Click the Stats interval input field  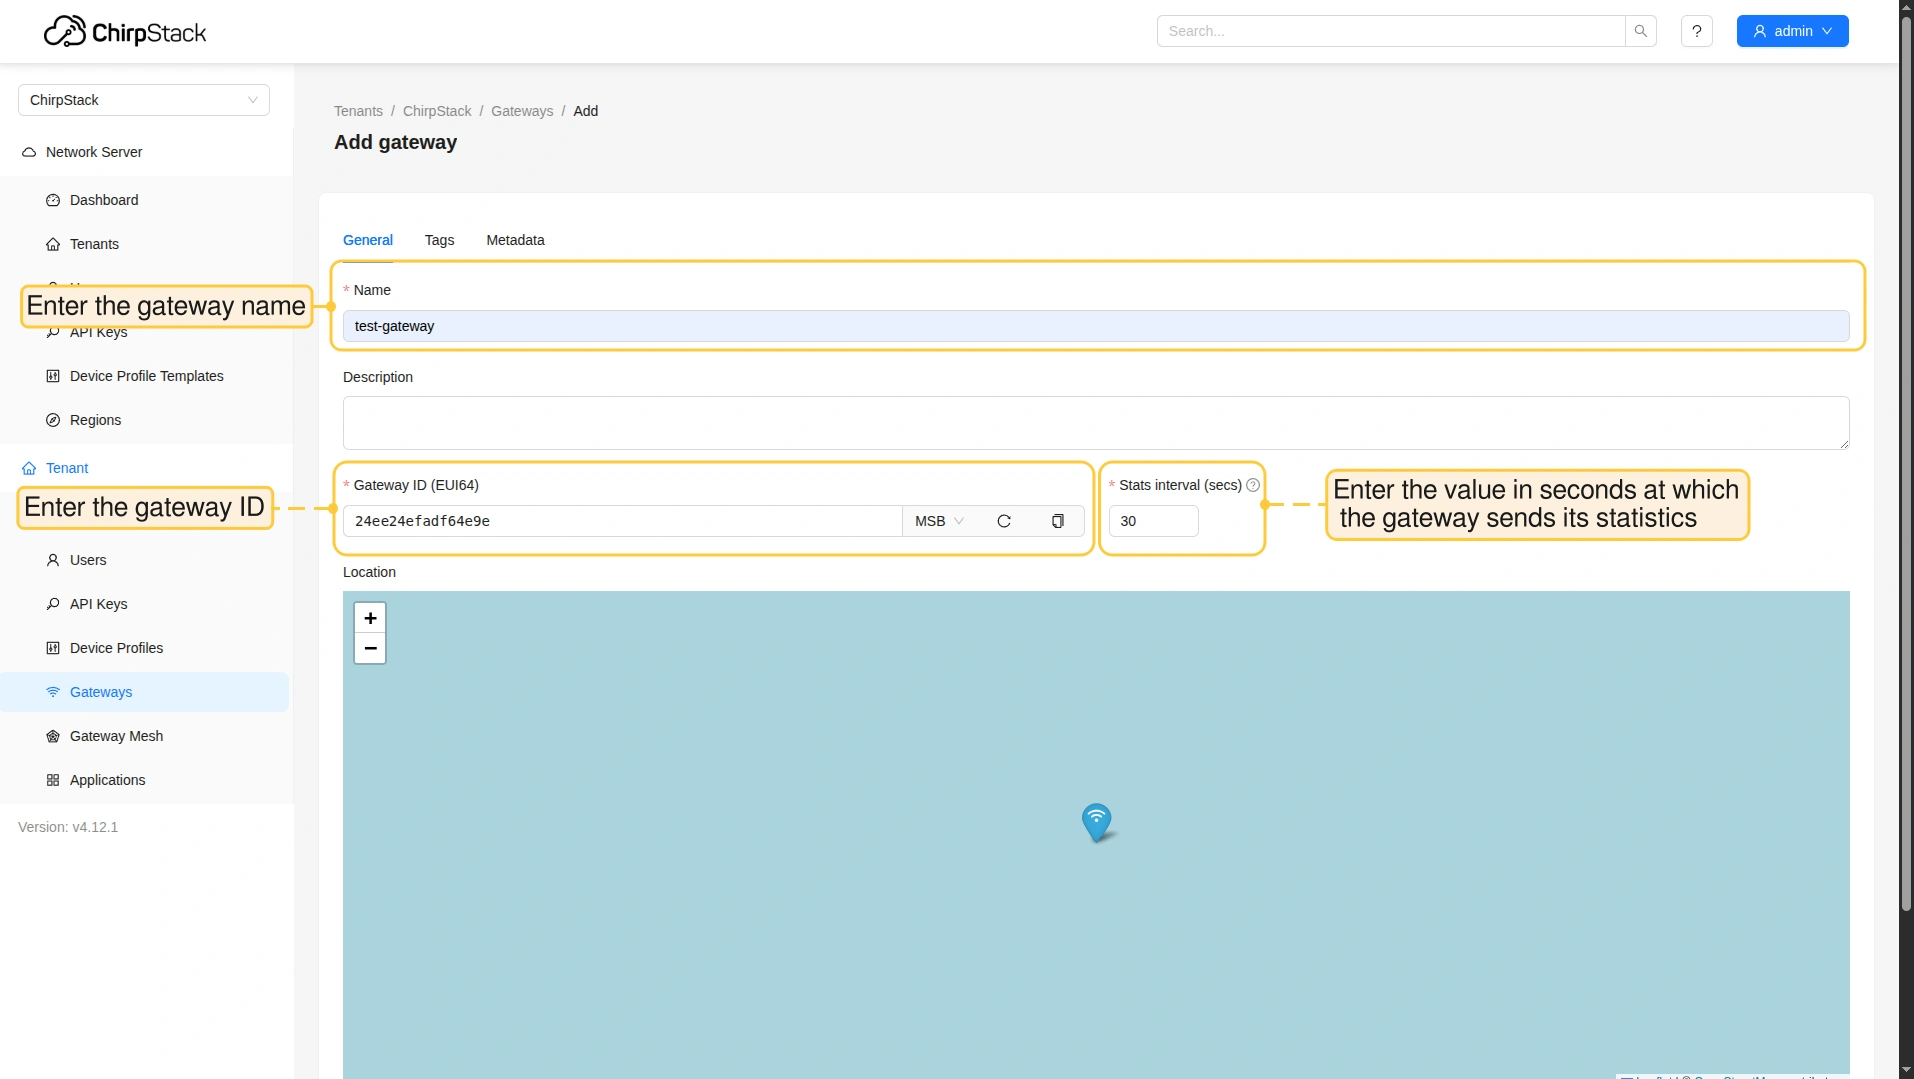(x=1152, y=521)
